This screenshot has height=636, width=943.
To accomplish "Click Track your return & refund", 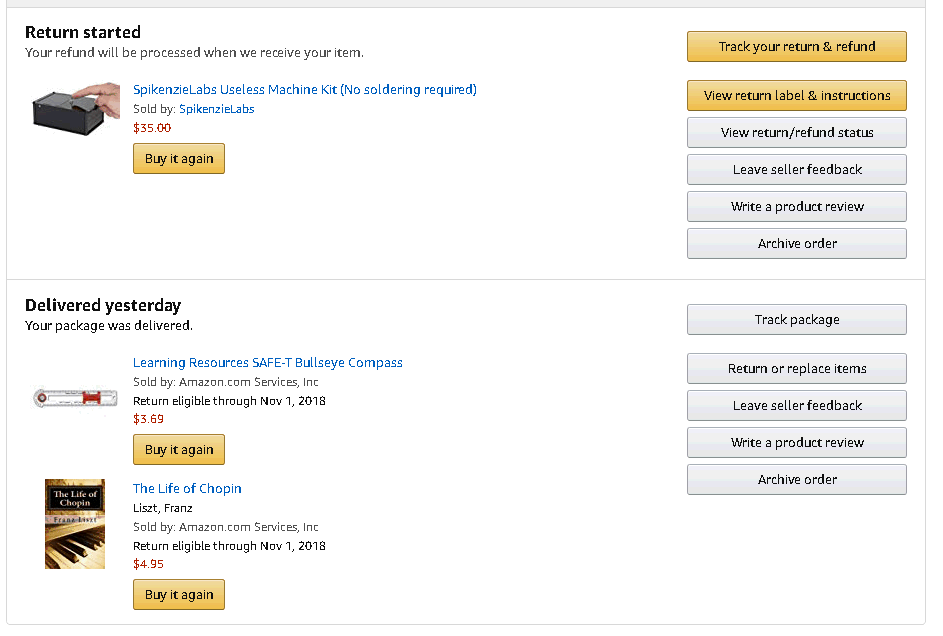I will [796, 46].
